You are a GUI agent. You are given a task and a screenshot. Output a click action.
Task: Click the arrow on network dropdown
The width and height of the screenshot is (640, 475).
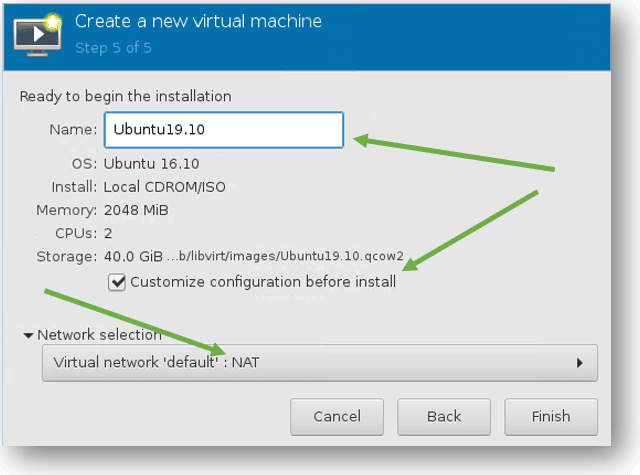[580, 363]
